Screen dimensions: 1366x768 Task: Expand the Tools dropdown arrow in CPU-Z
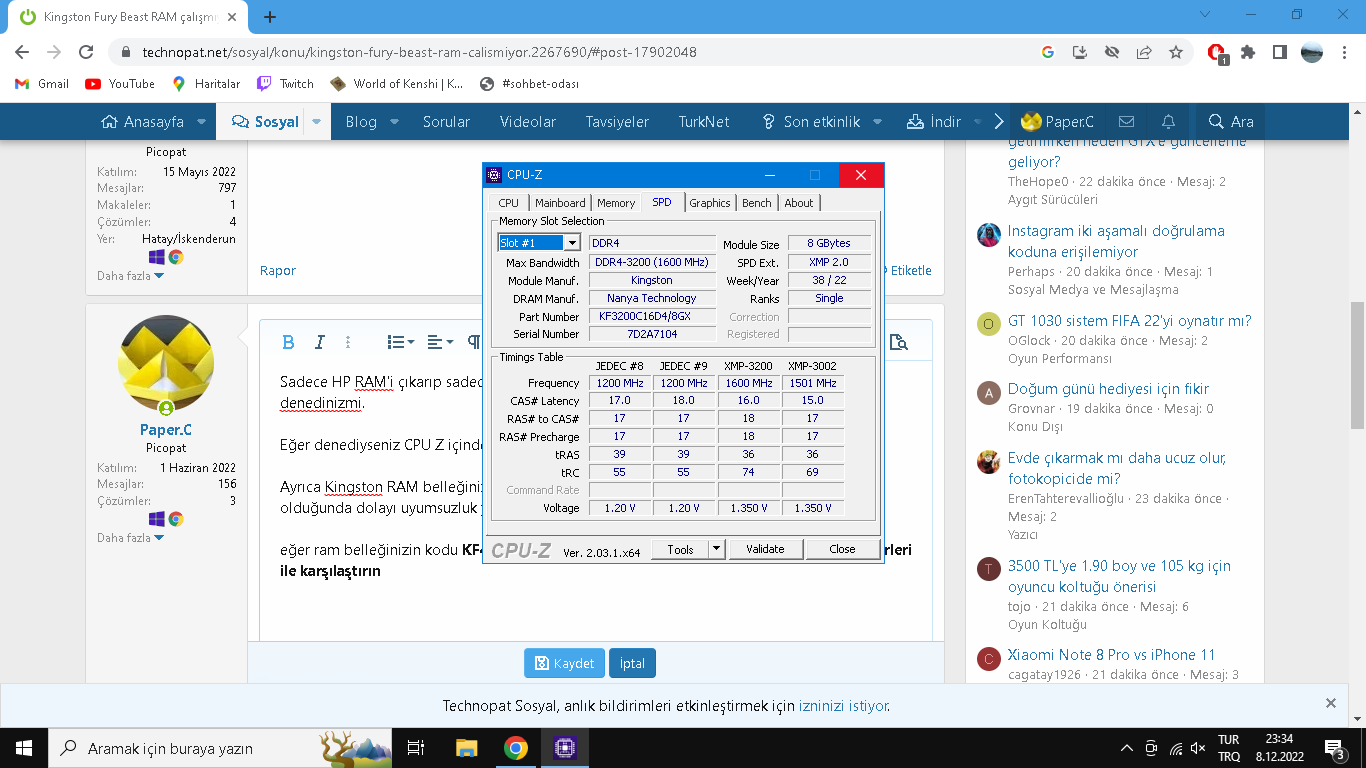[x=716, y=549]
